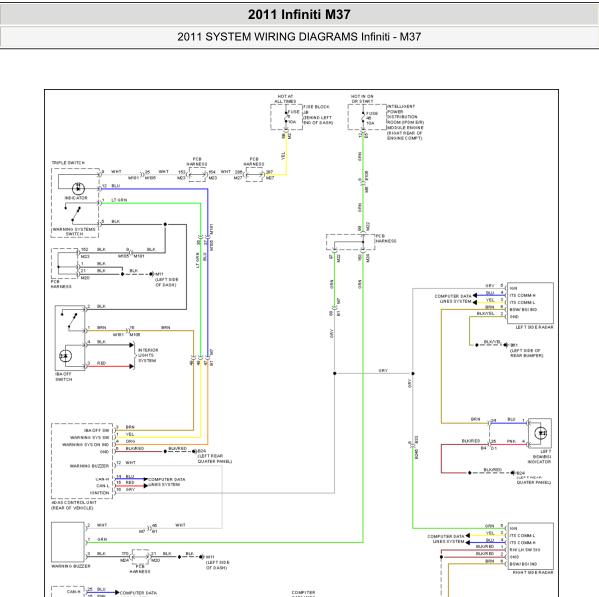Click 'CAN L' pin on ADAS Control Unit
This screenshot has height=597, width=599.
(103, 486)
